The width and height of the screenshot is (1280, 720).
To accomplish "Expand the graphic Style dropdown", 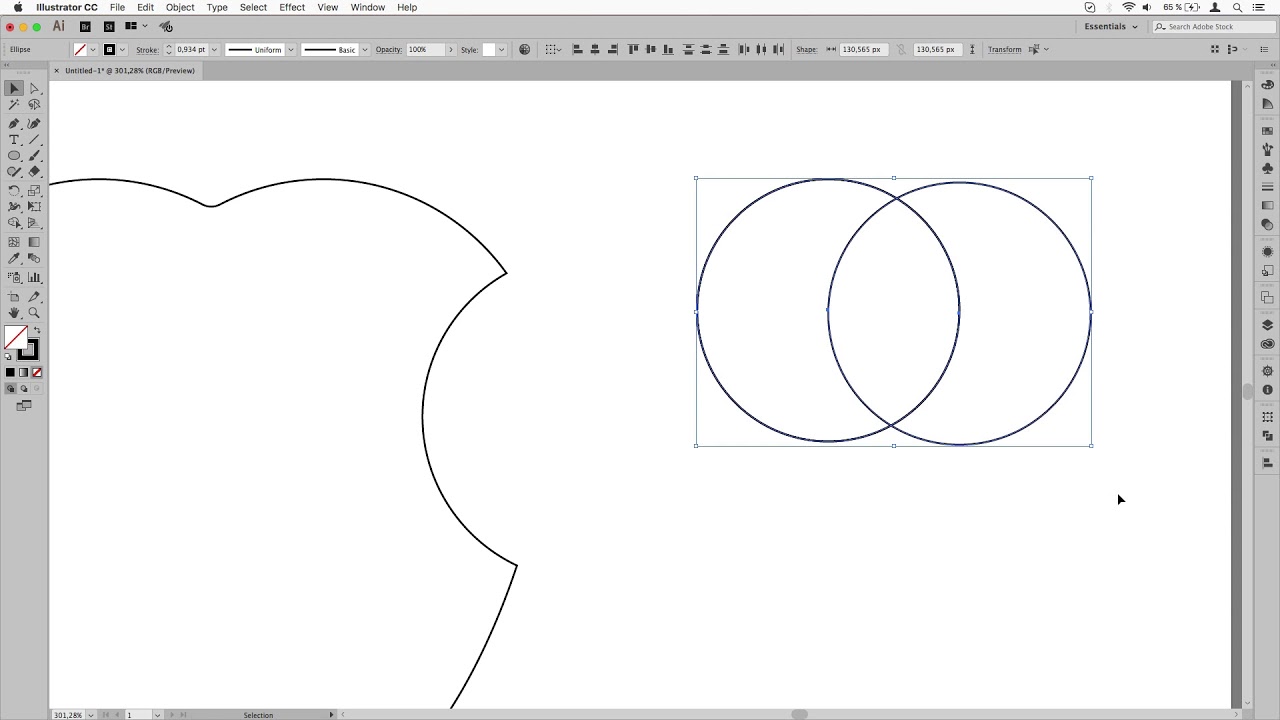I will [x=501, y=49].
